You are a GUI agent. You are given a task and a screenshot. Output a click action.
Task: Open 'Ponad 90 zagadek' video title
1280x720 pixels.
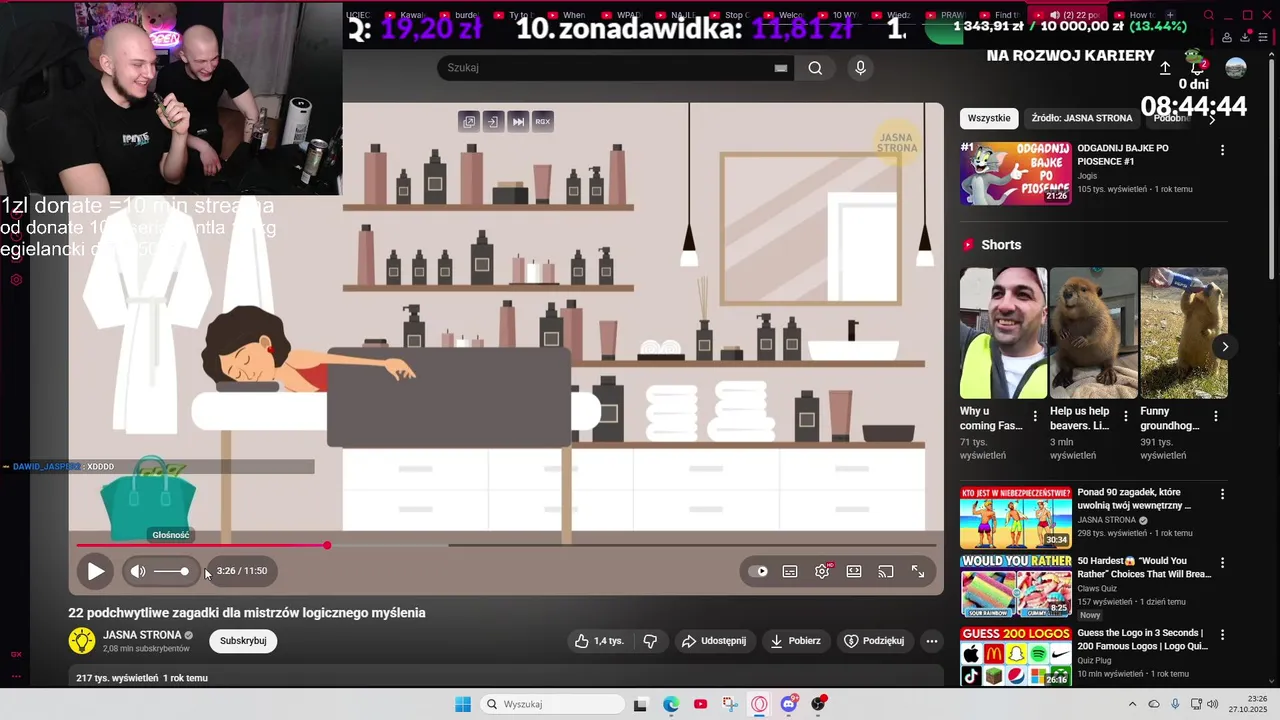pyautogui.click(x=1135, y=499)
